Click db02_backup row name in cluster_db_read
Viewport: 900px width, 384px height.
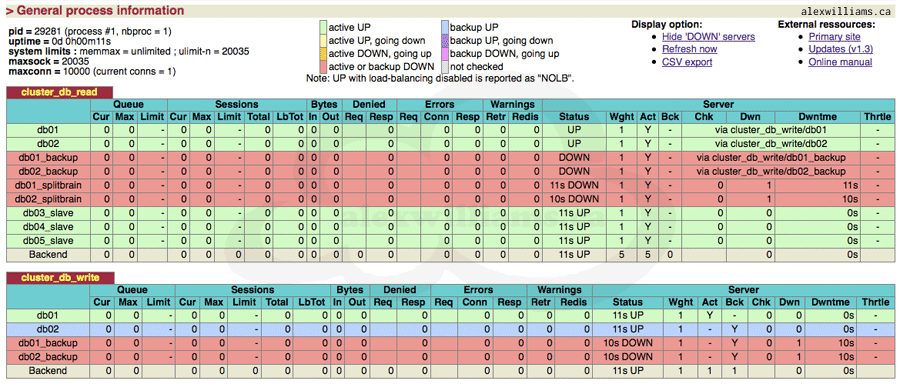pos(48,171)
